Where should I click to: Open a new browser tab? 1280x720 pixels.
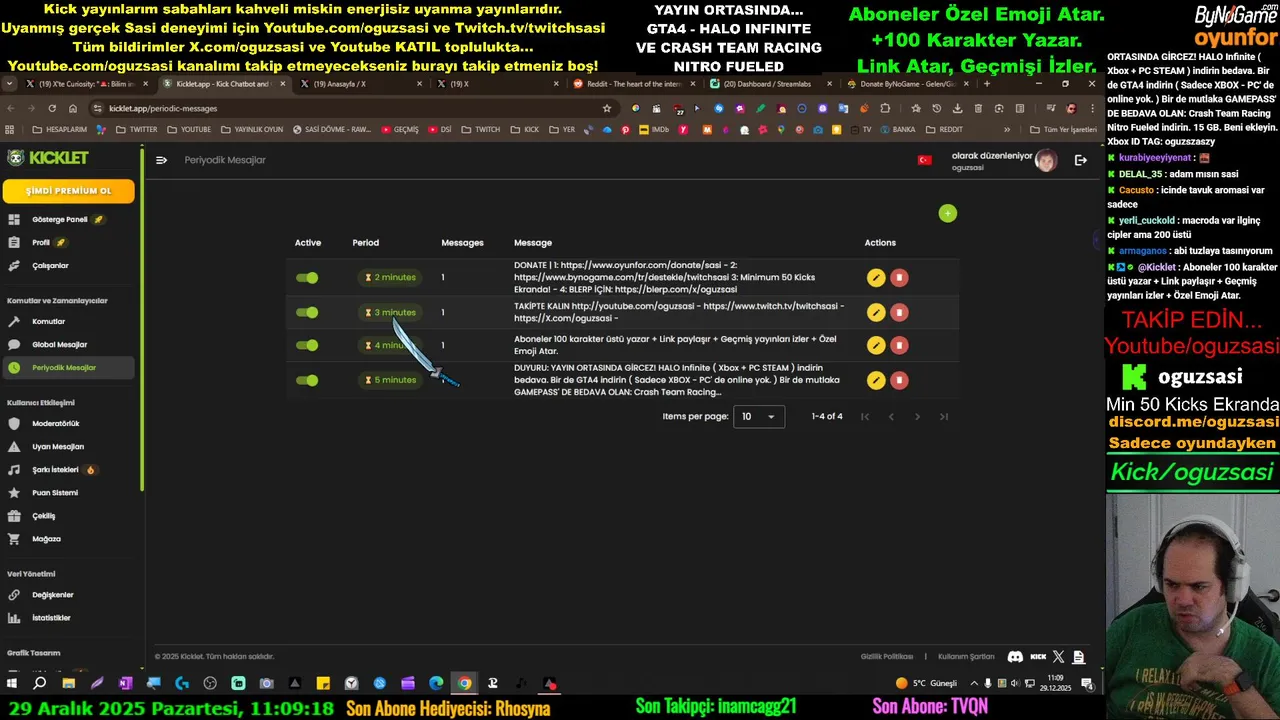[x=987, y=84]
